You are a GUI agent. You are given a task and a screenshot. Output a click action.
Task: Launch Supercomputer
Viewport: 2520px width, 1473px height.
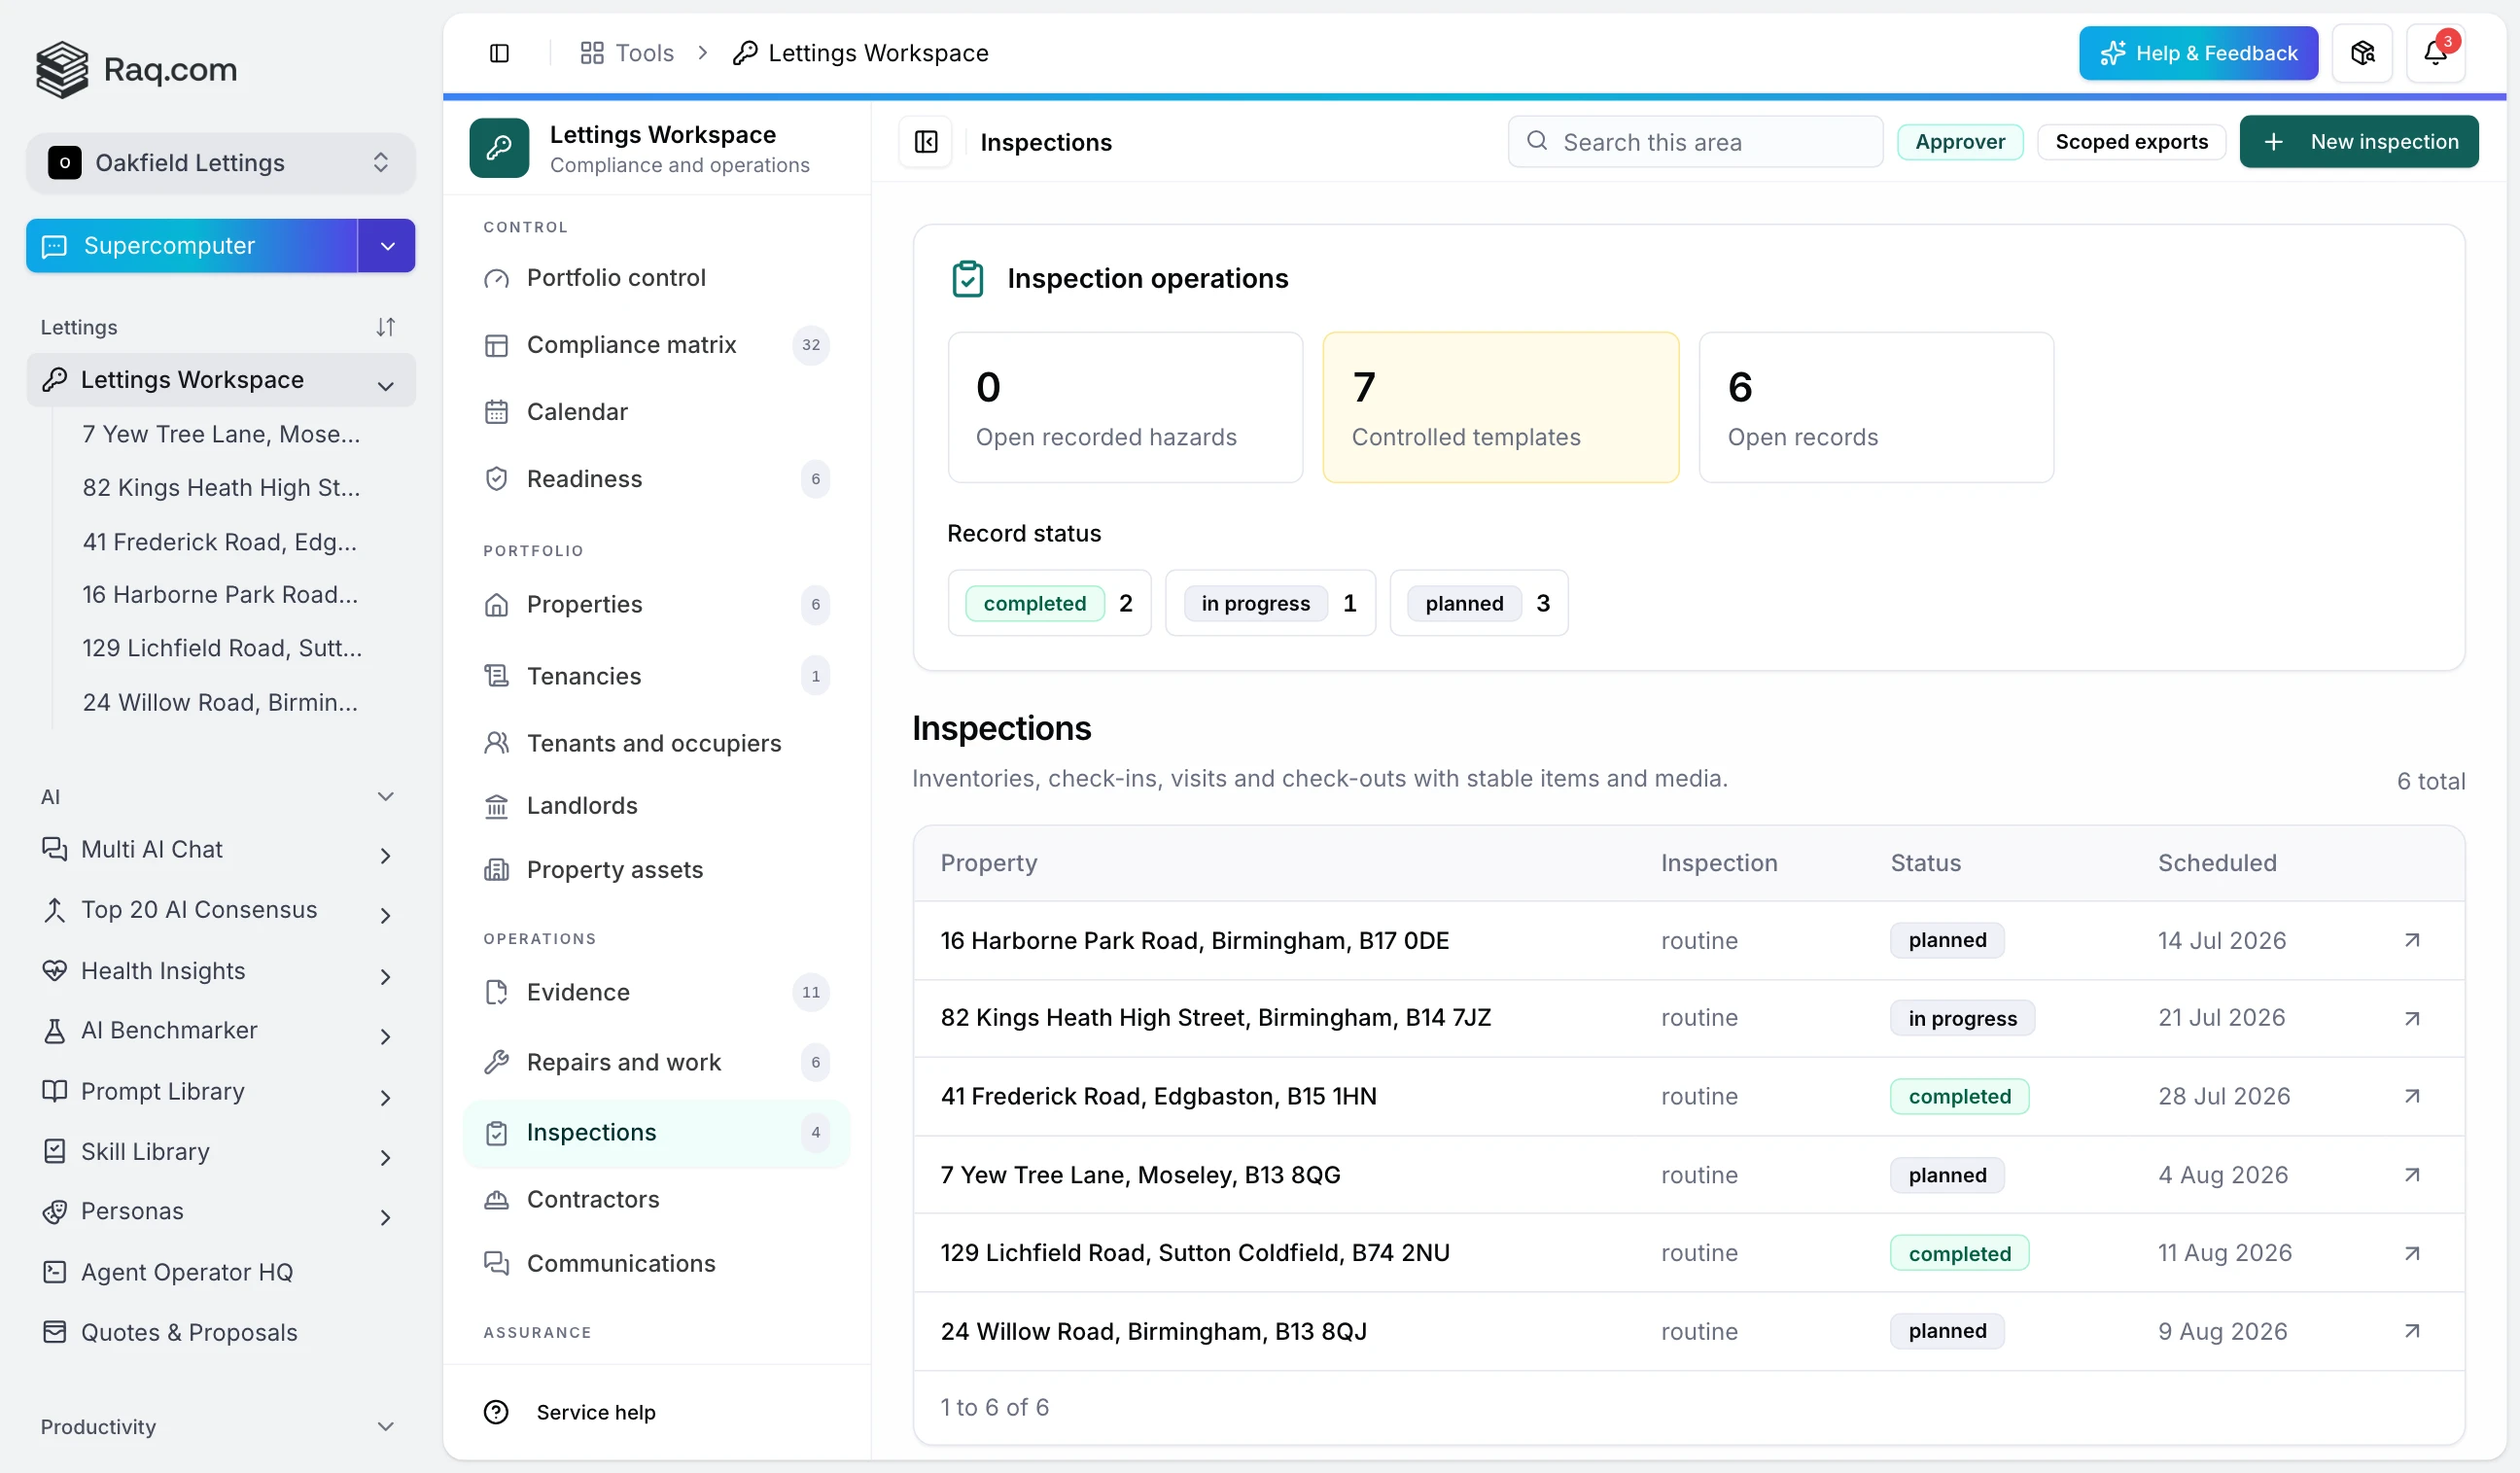192,246
